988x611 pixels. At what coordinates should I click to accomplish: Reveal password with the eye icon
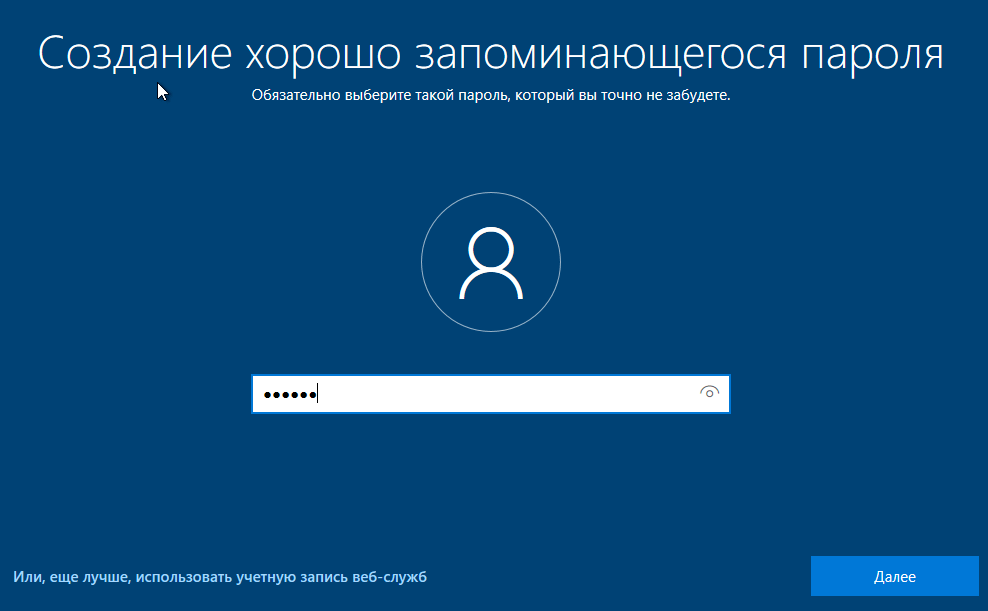709,392
